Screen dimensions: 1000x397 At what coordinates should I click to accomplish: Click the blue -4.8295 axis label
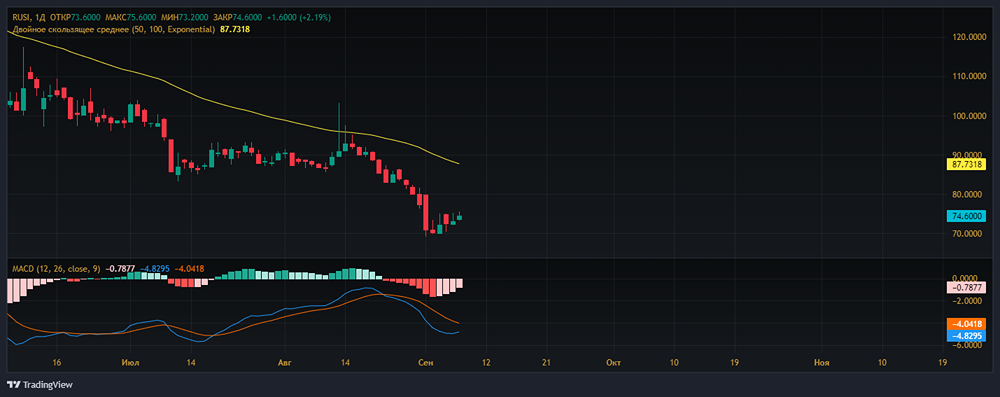[966, 336]
